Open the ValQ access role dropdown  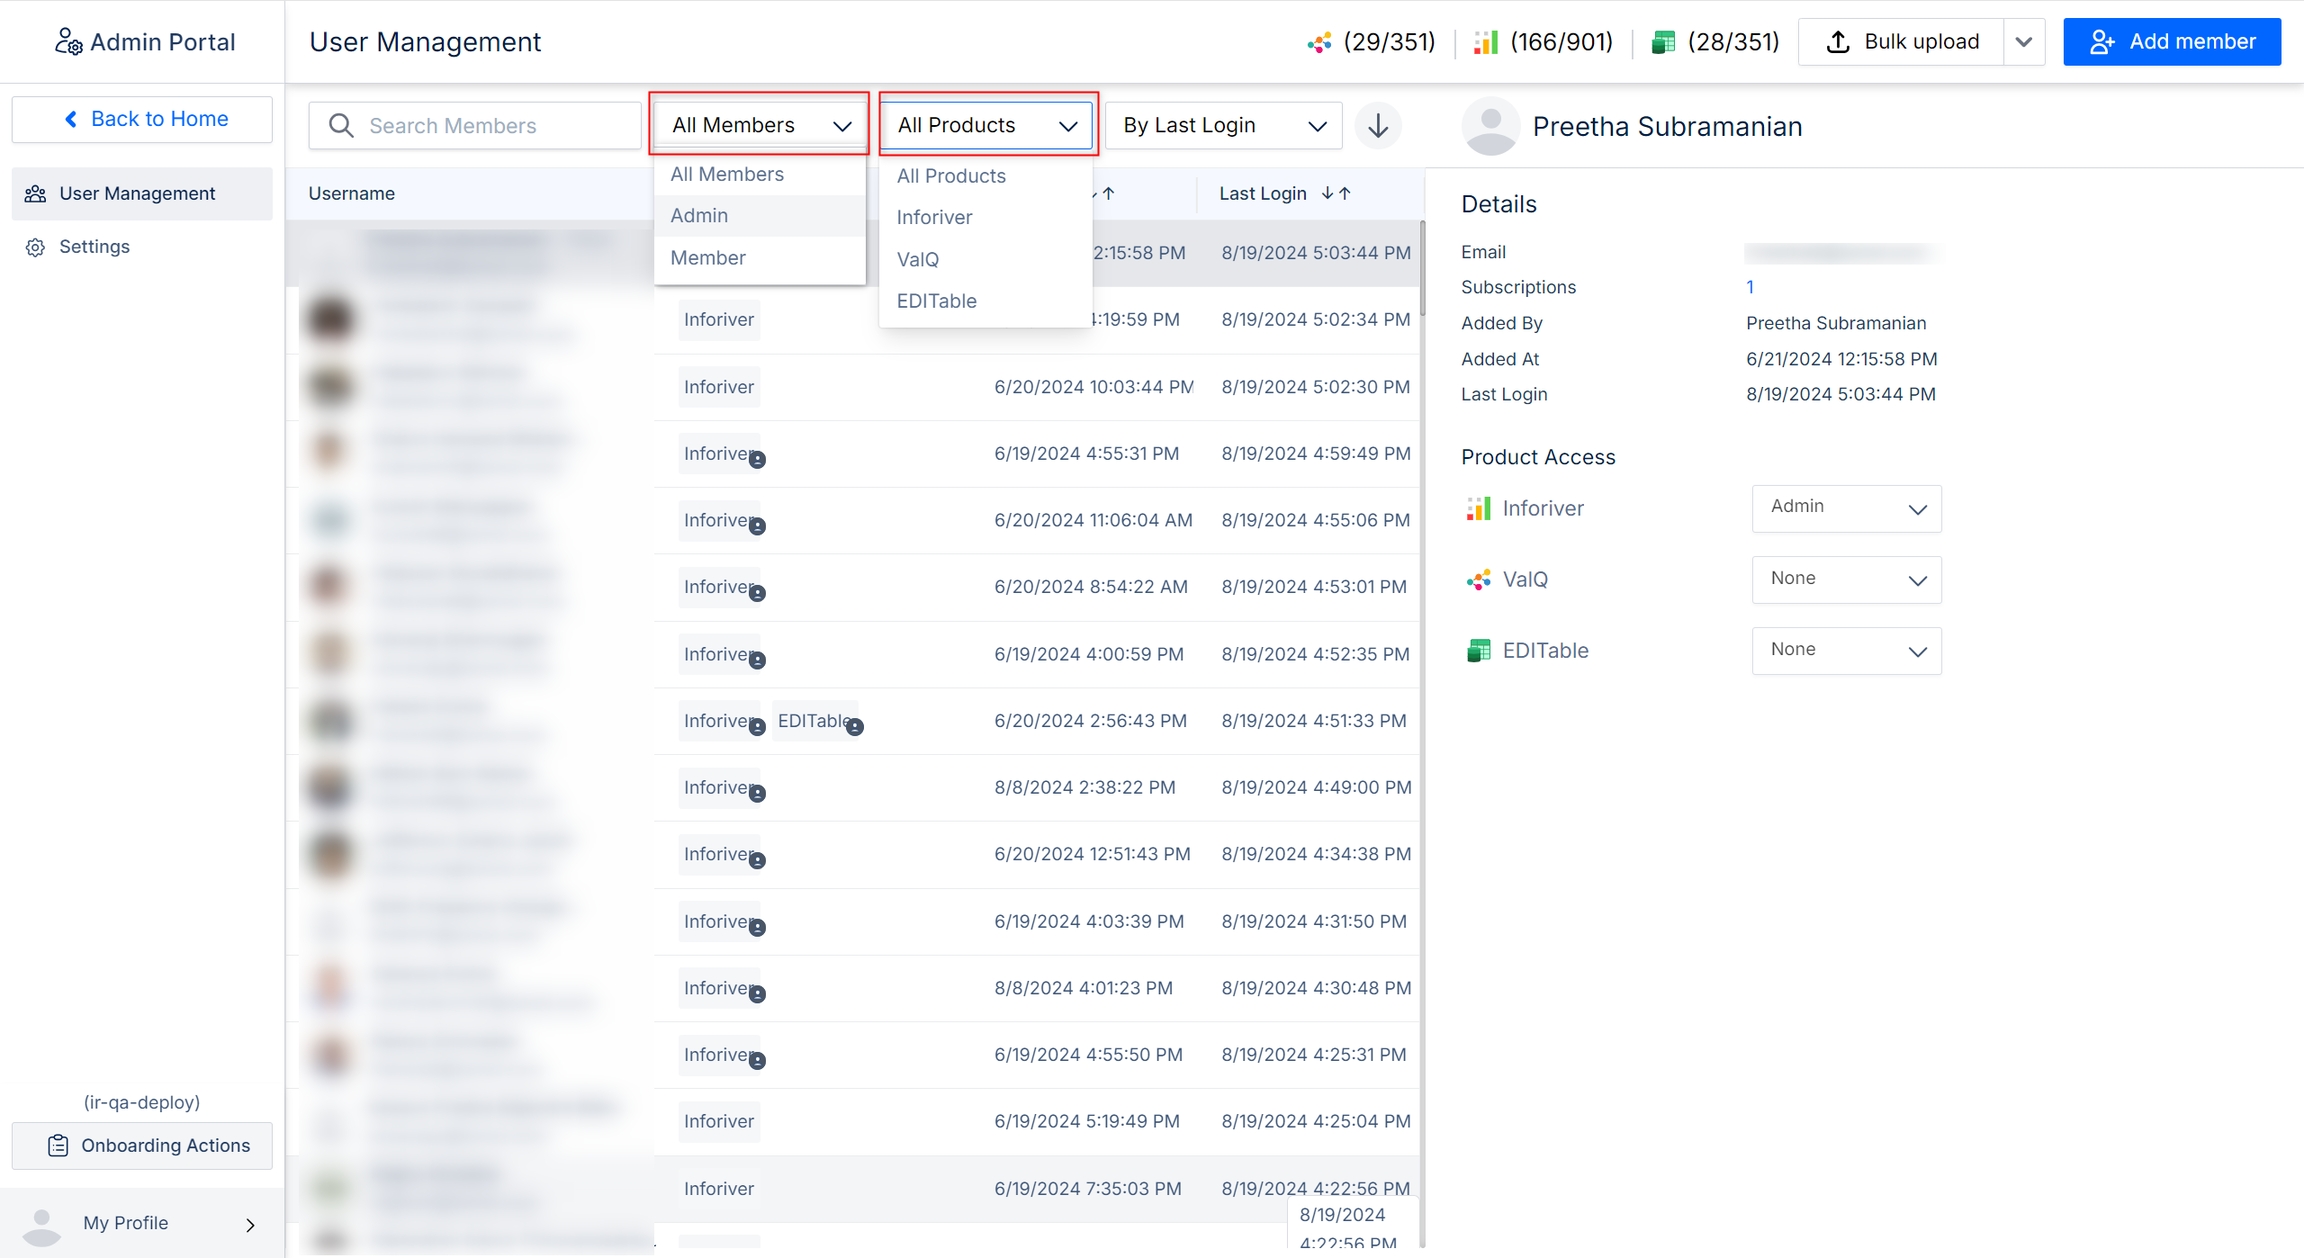point(1846,579)
